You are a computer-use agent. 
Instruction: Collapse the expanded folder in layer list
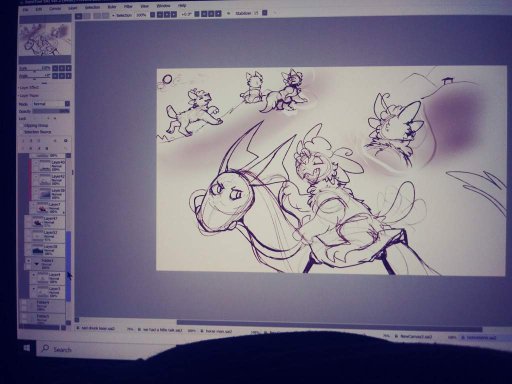coord(37,264)
